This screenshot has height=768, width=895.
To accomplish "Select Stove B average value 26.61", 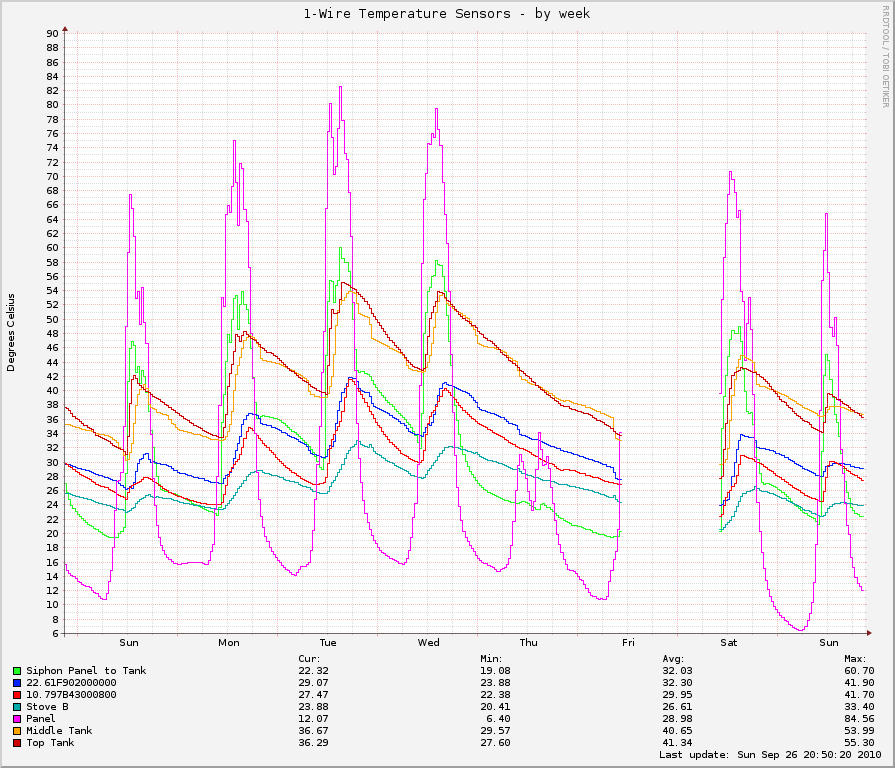I will (x=678, y=707).
